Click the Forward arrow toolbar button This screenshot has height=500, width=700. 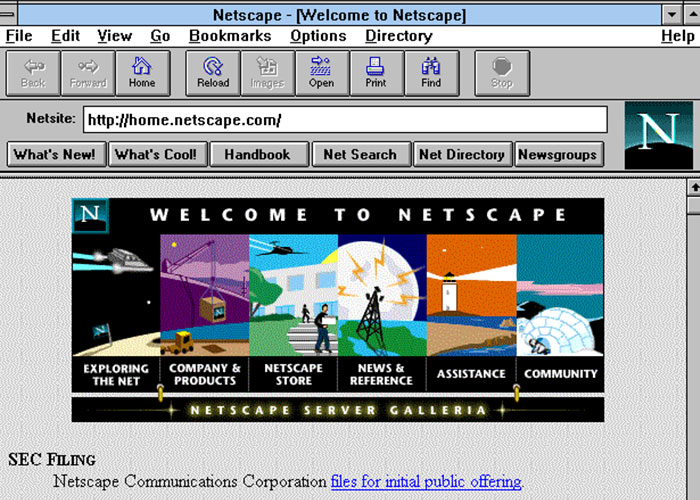(x=88, y=72)
